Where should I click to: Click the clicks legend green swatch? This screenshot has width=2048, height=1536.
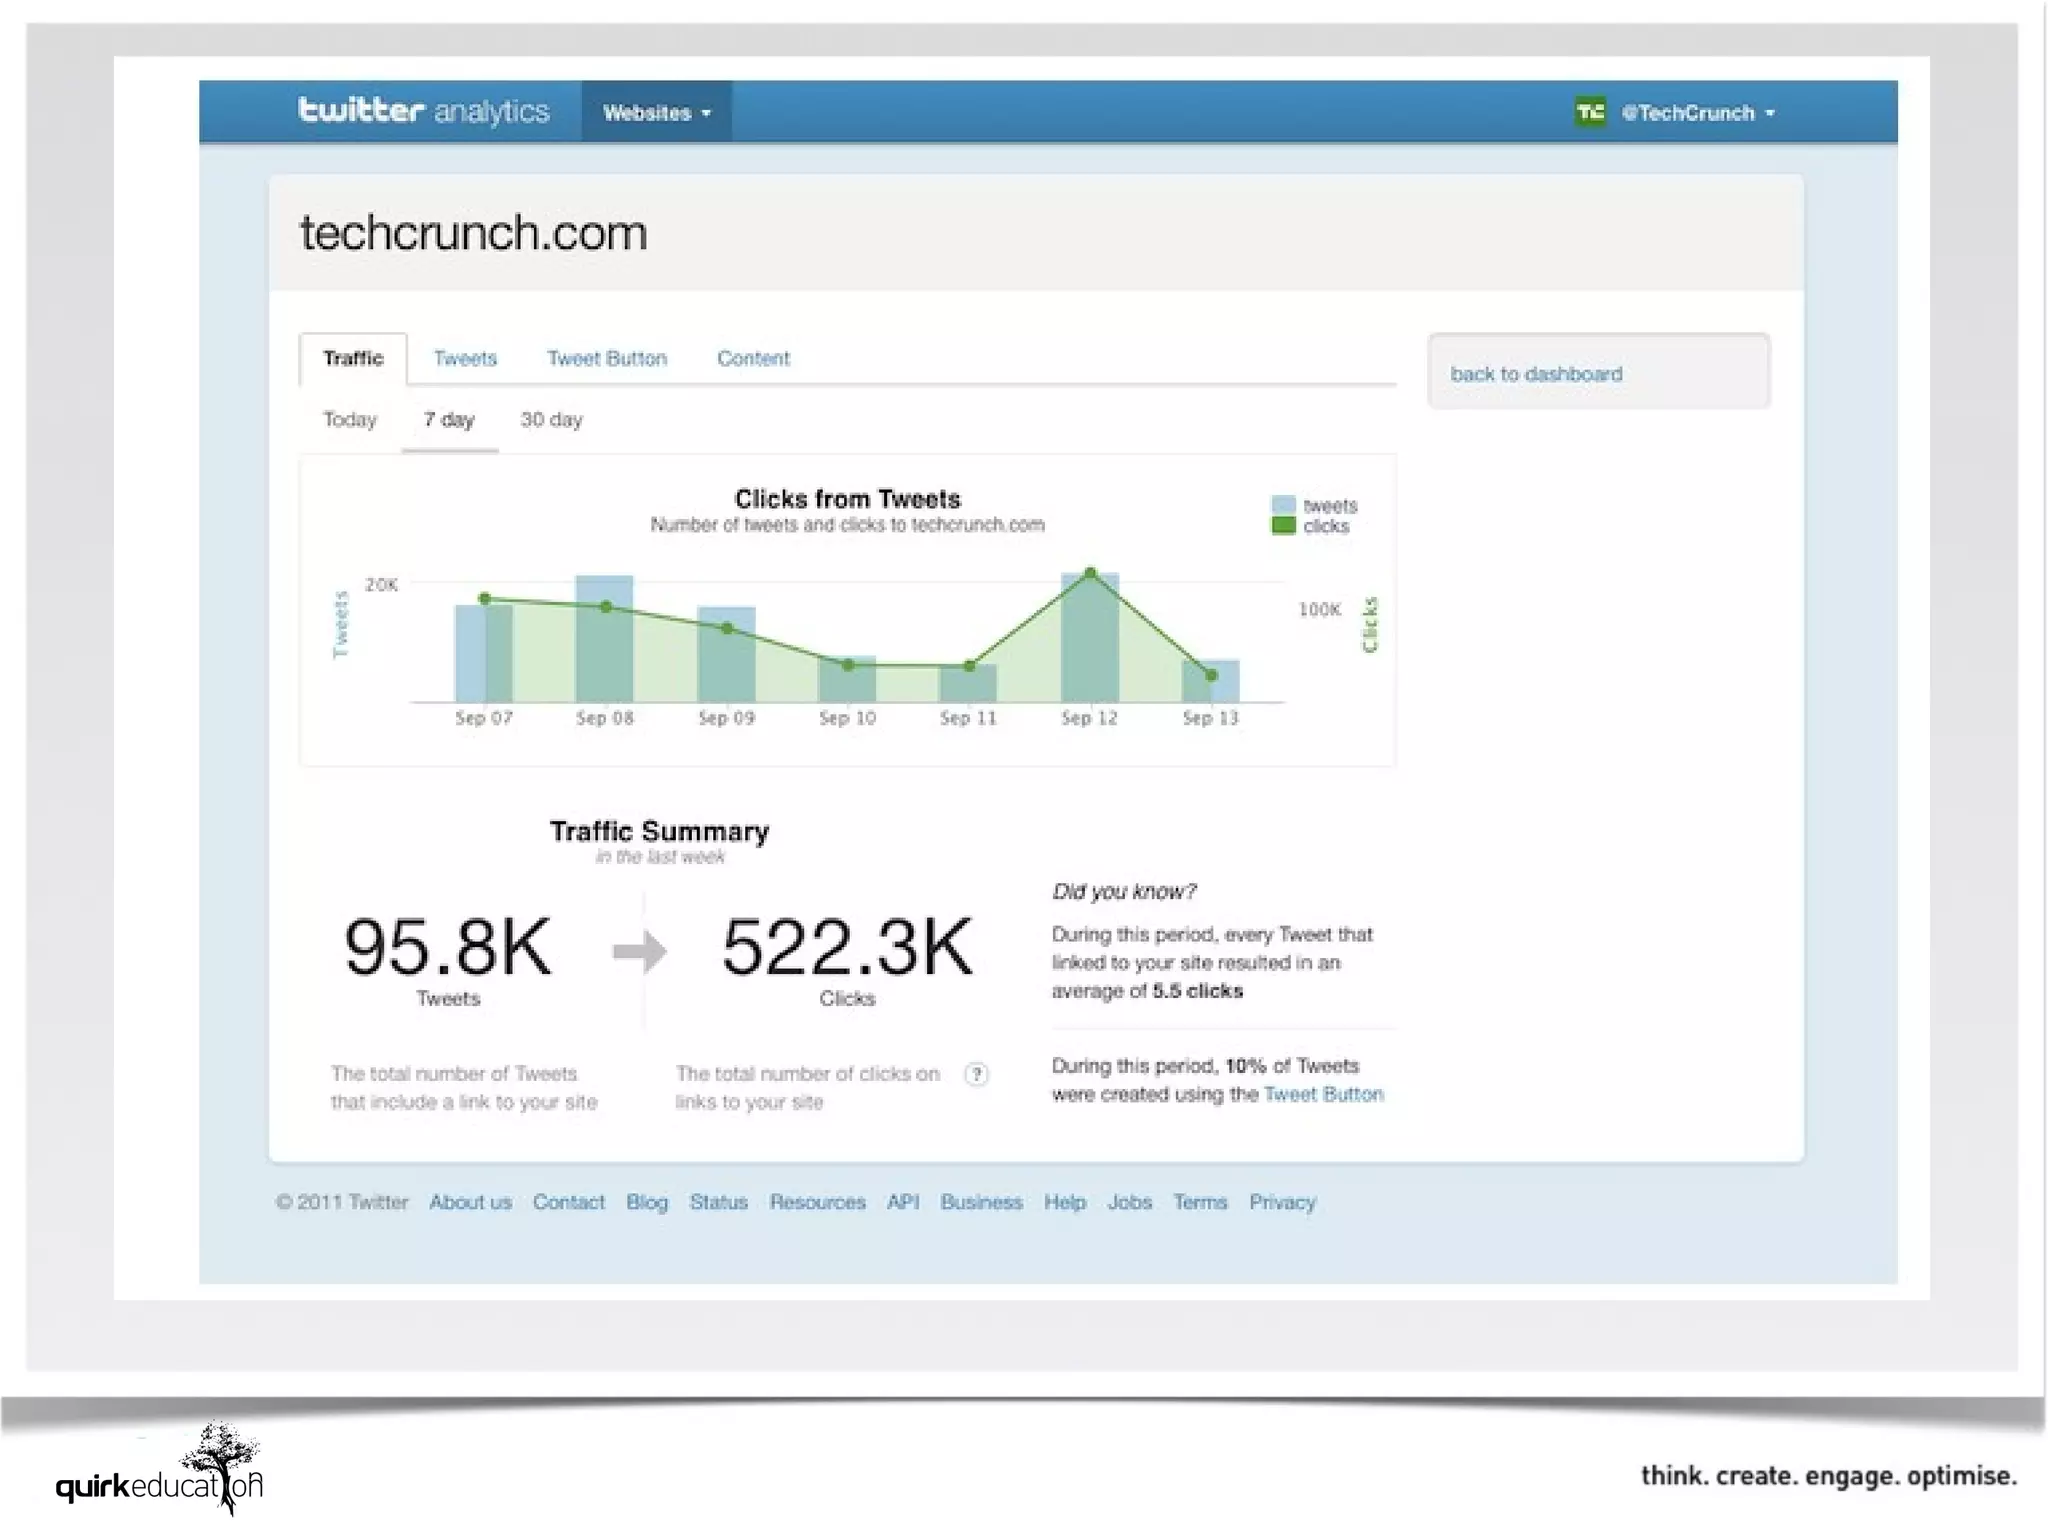(x=1283, y=526)
